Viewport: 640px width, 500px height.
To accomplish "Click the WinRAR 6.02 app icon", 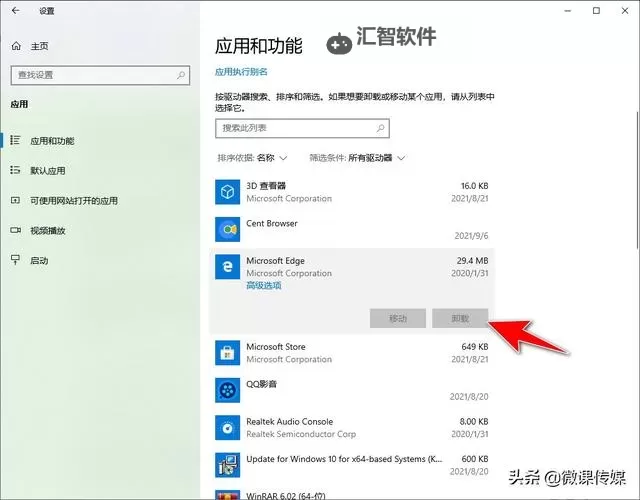I will coord(227,495).
